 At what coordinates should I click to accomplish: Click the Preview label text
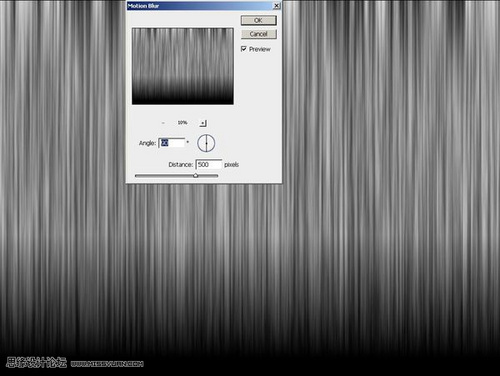tap(260, 49)
